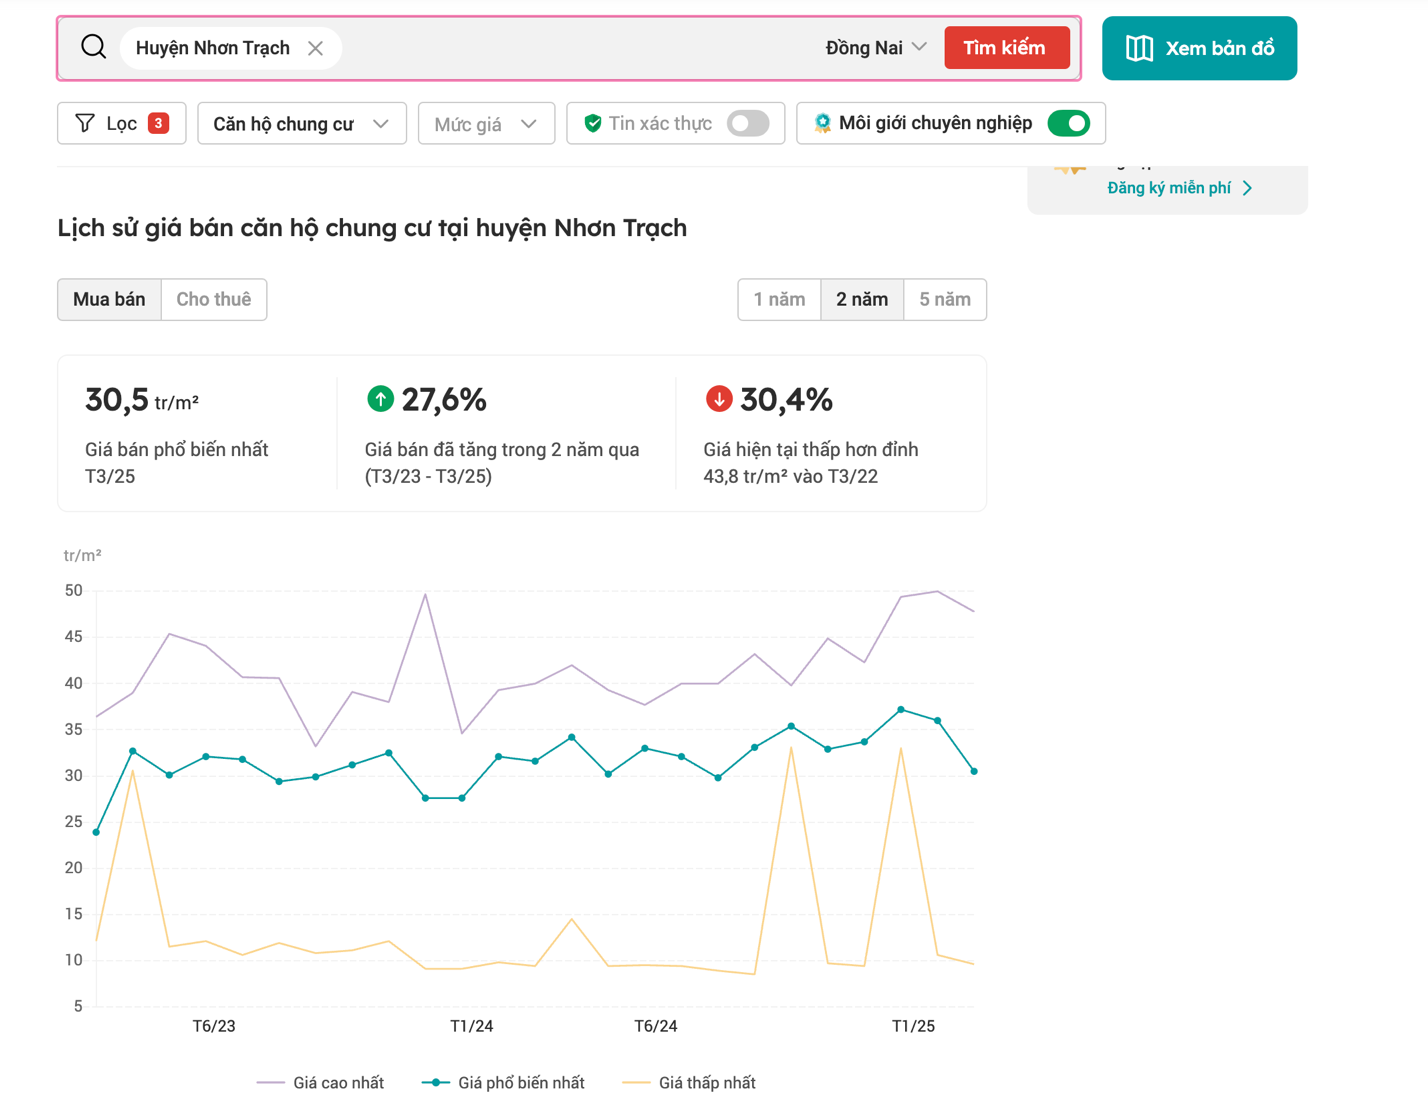
Task: Click the green shield verified icon
Action: (x=593, y=123)
